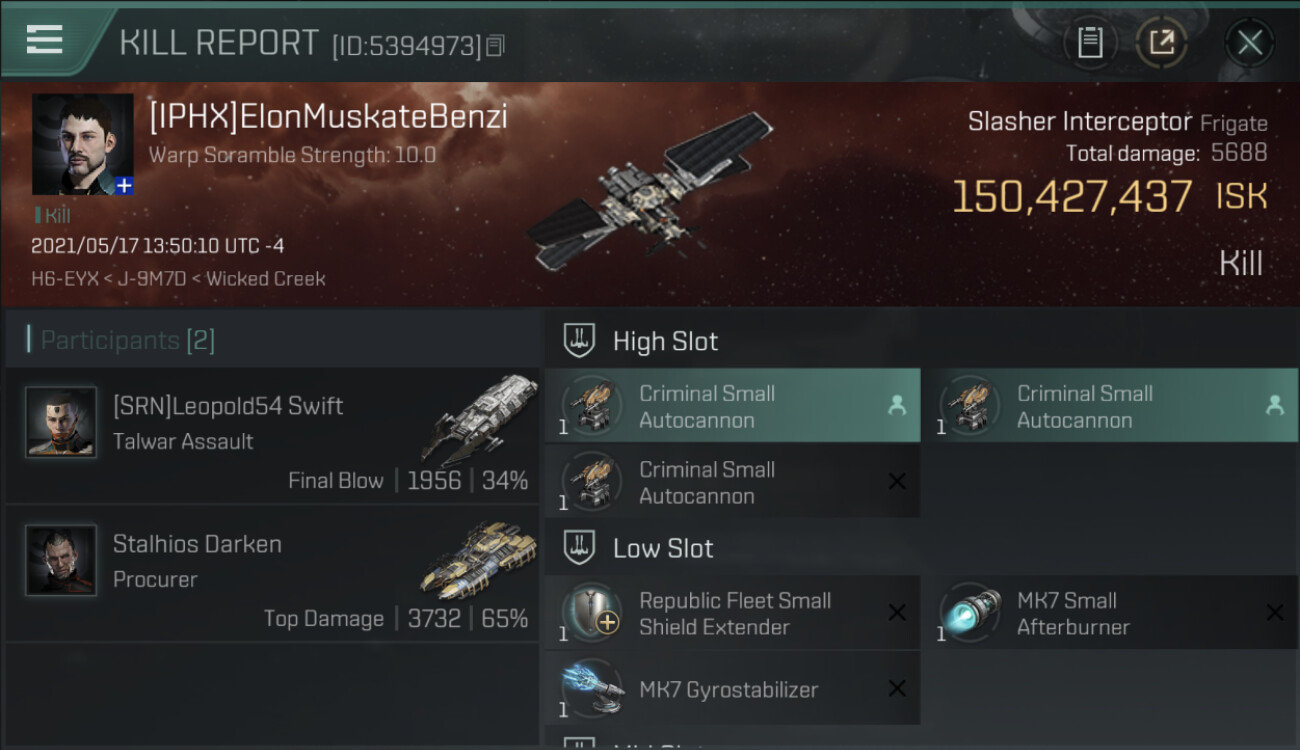Click the H6-EYX system location link
Image resolution: width=1300 pixels, height=750 pixels.
click(x=65, y=279)
